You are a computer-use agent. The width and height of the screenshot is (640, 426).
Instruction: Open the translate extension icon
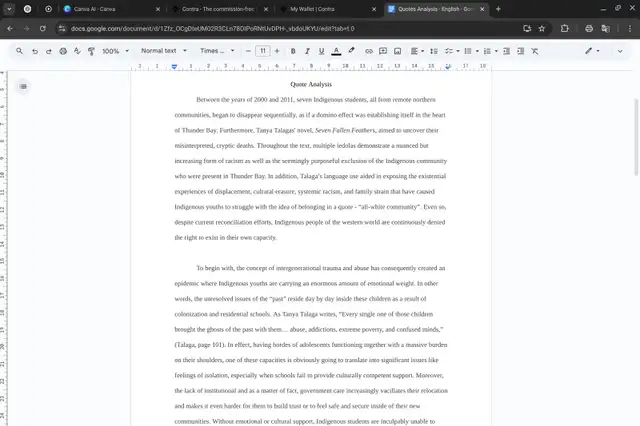606,29
